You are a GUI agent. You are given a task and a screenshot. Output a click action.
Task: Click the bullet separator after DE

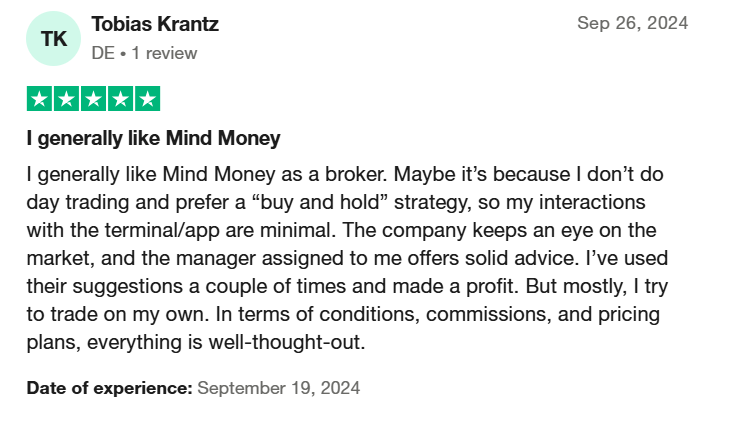(x=123, y=54)
